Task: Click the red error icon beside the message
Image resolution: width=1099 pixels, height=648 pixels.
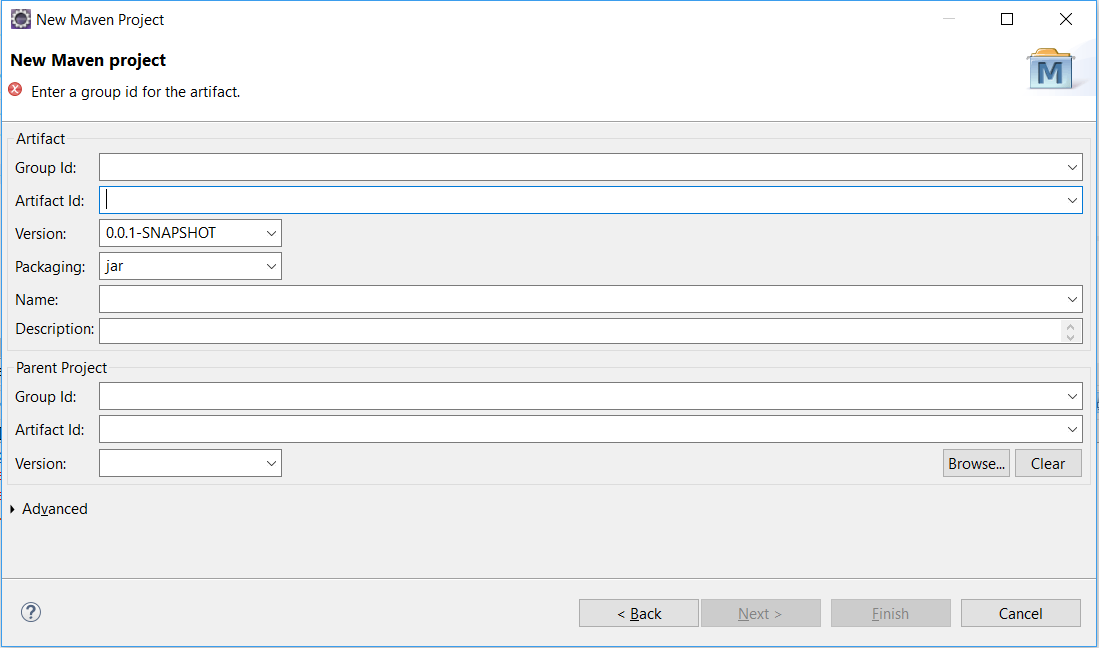Action: click(x=15, y=90)
